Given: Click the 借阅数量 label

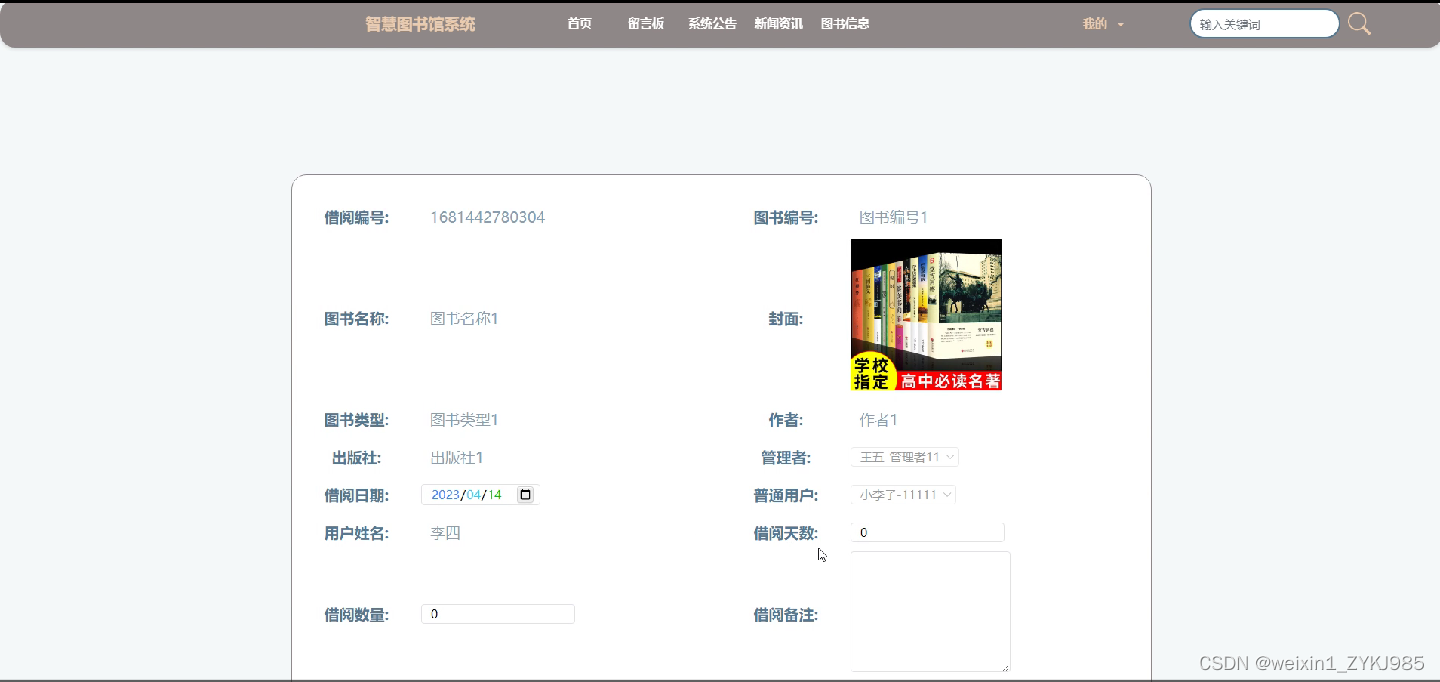Looking at the screenshot, I should point(356,615).
